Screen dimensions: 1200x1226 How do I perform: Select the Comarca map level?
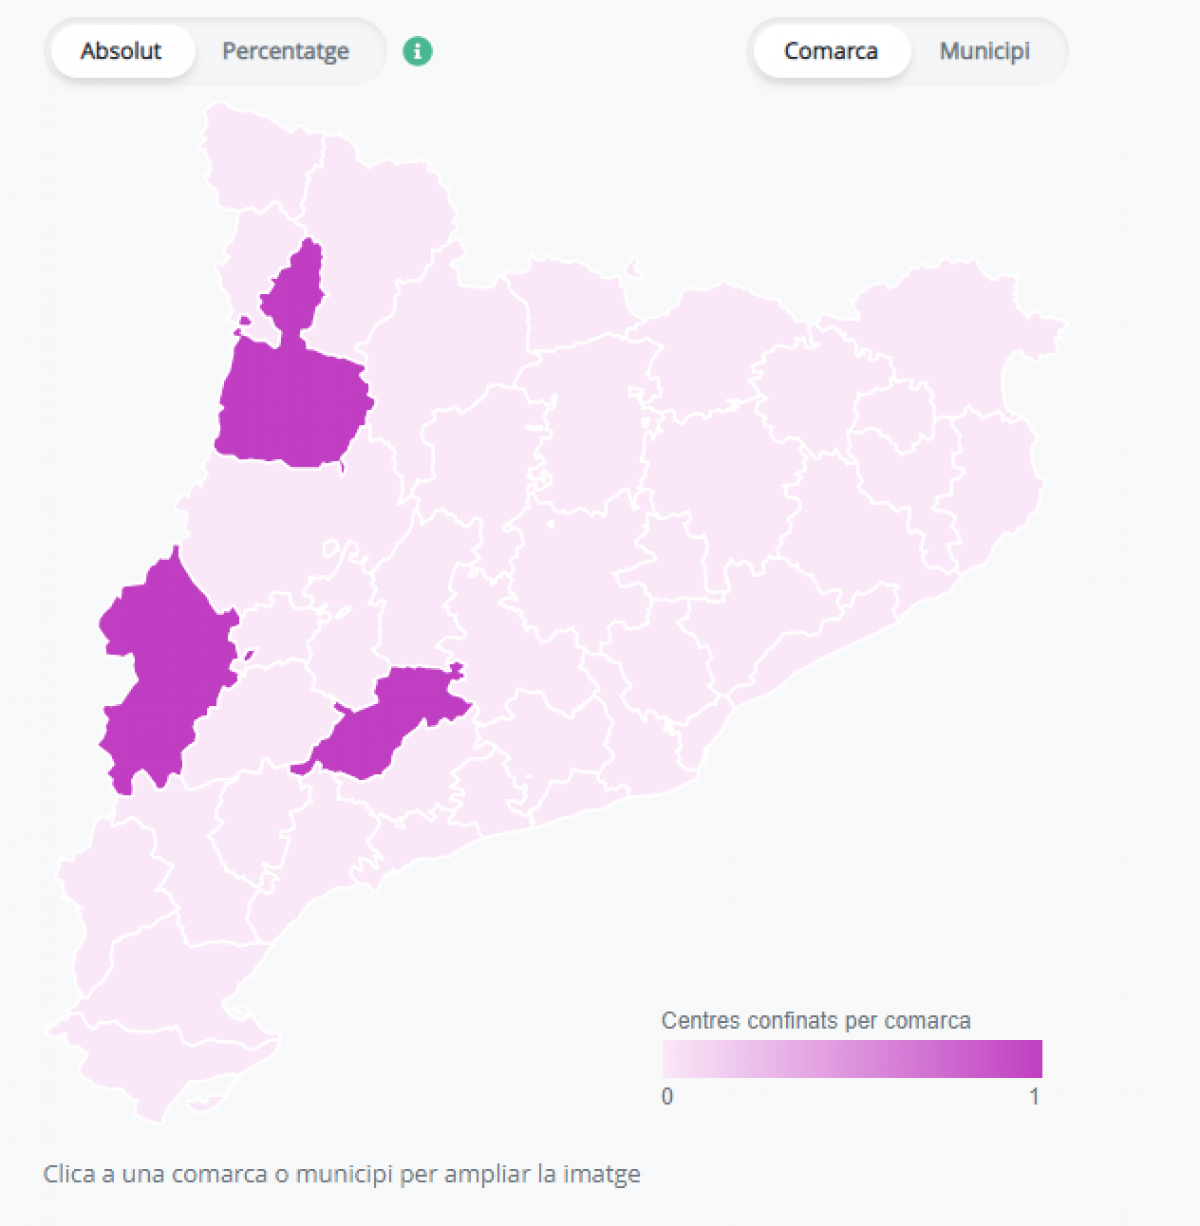(830, 51)
